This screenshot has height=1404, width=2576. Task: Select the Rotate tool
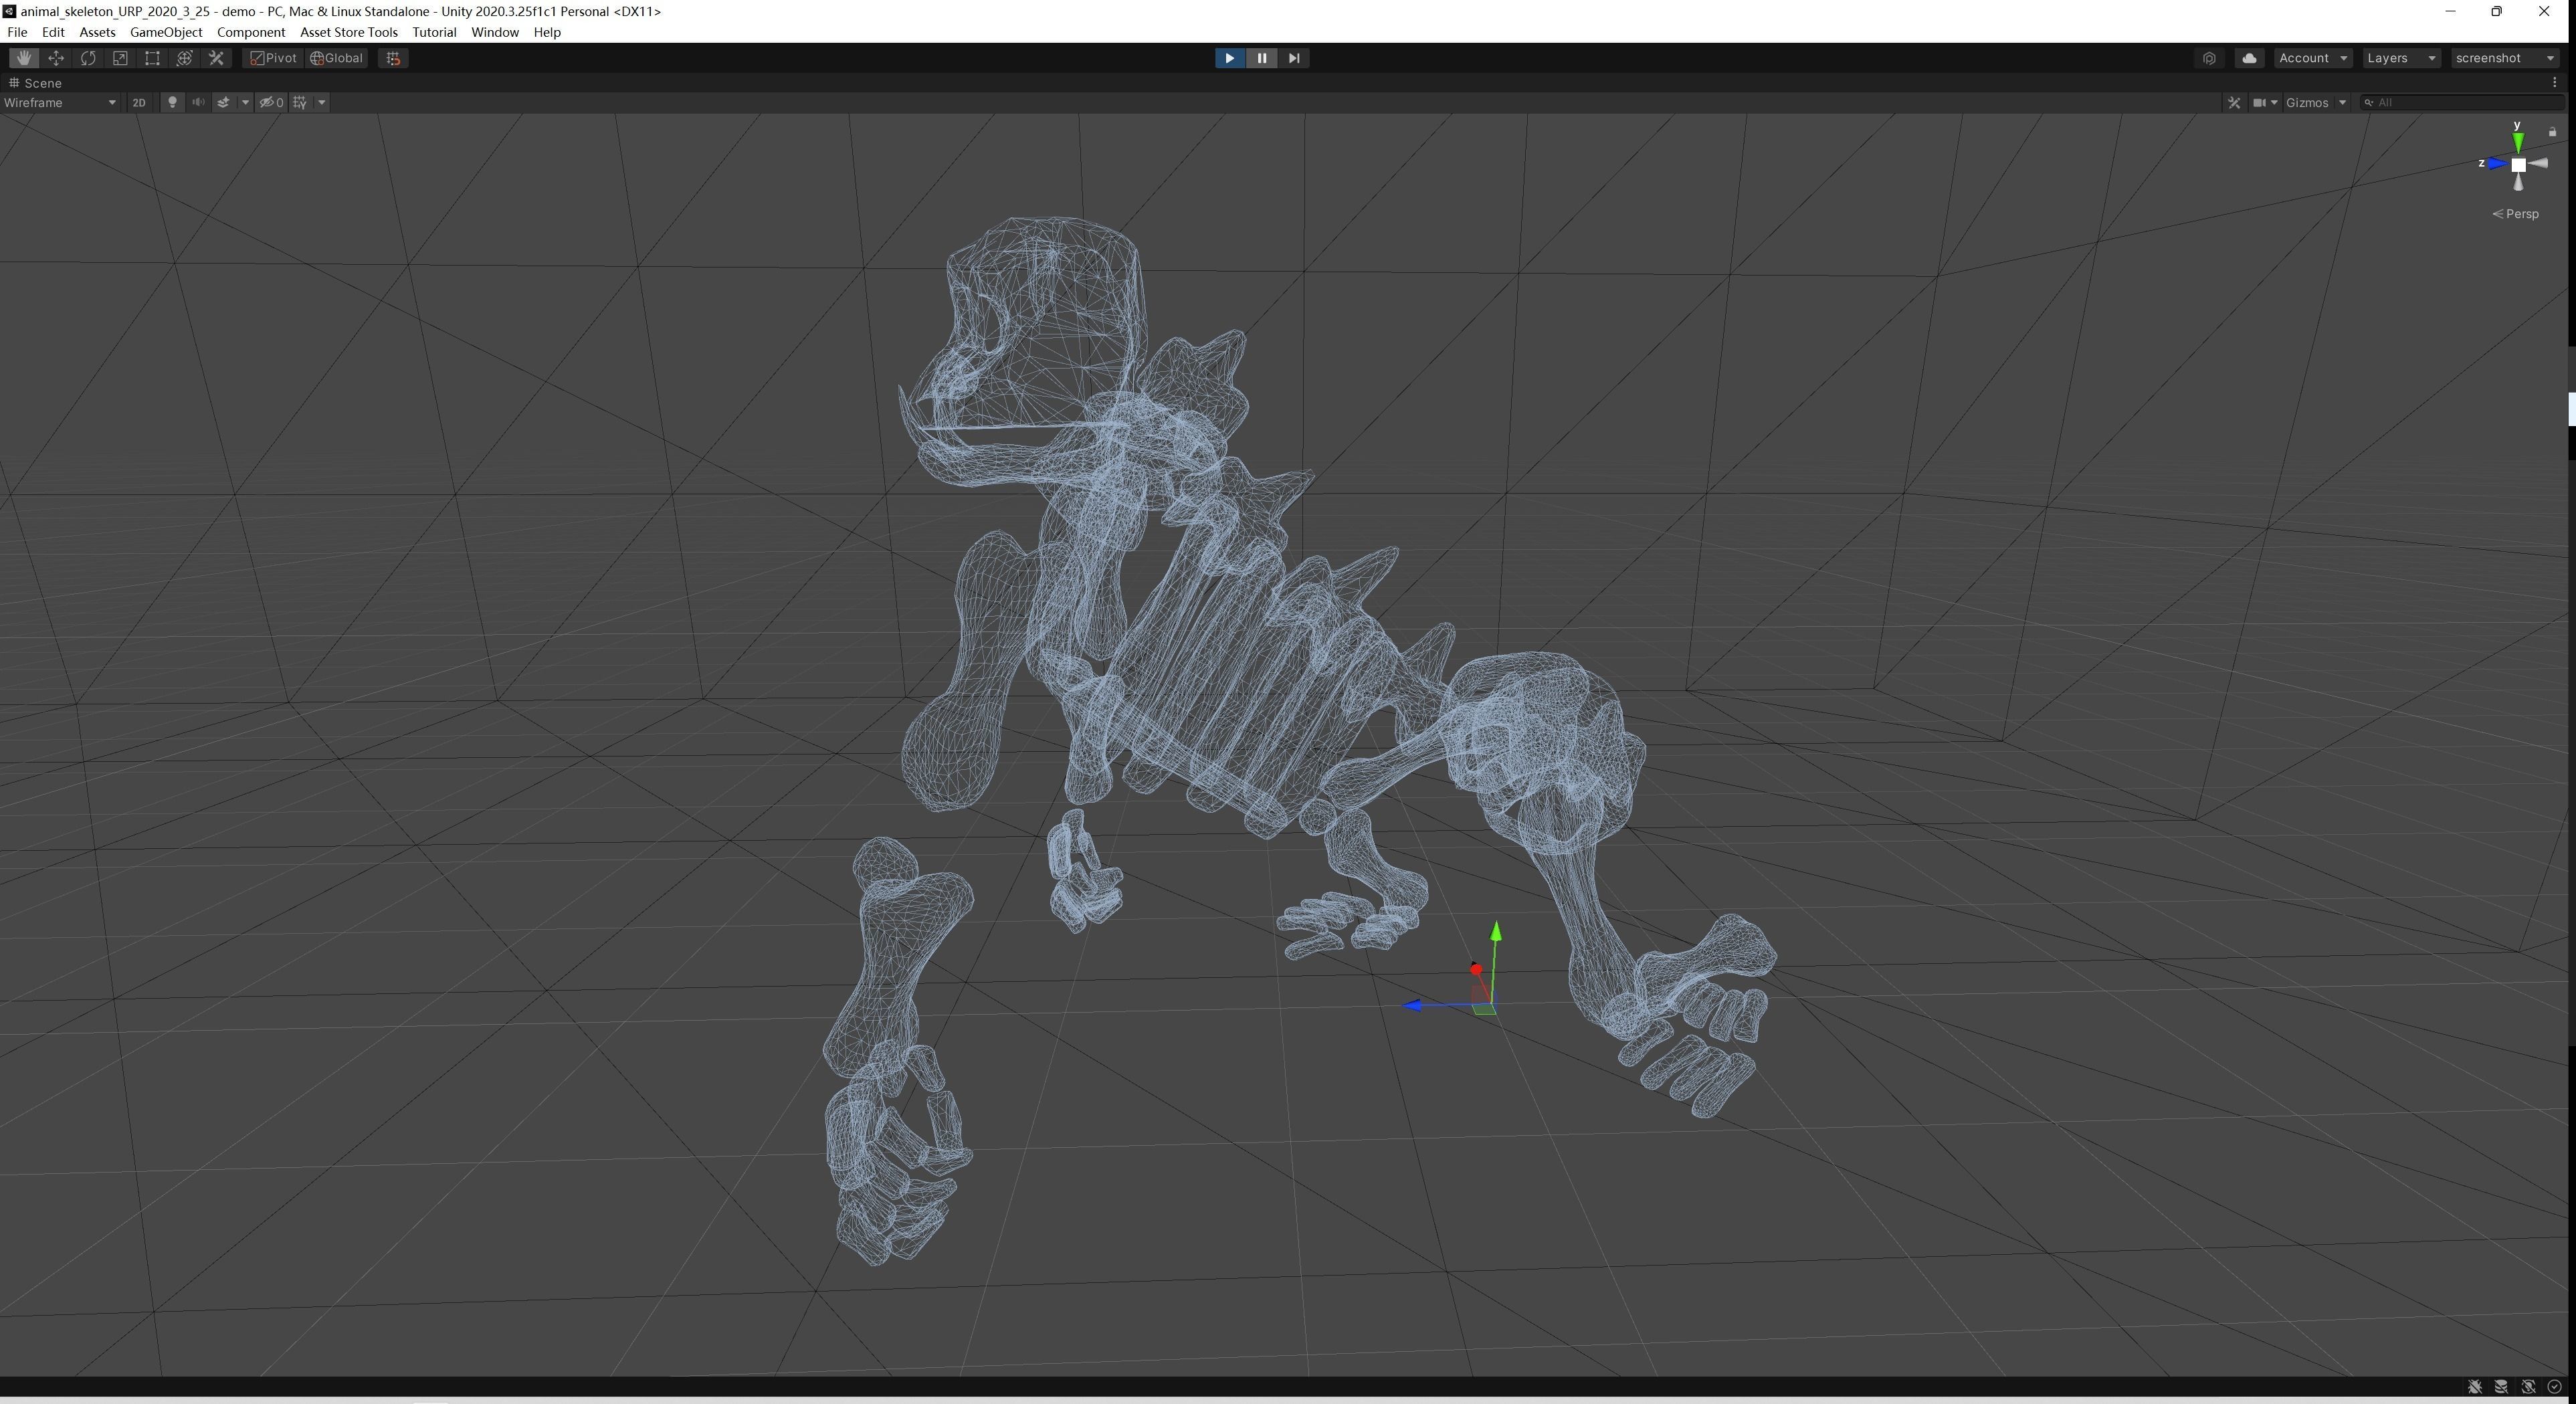[x=88, y=58]
